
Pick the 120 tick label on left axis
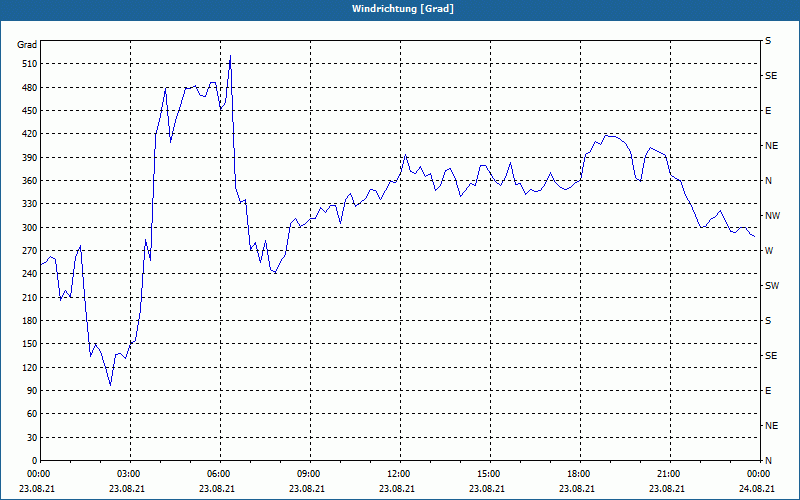pos(30,367)
